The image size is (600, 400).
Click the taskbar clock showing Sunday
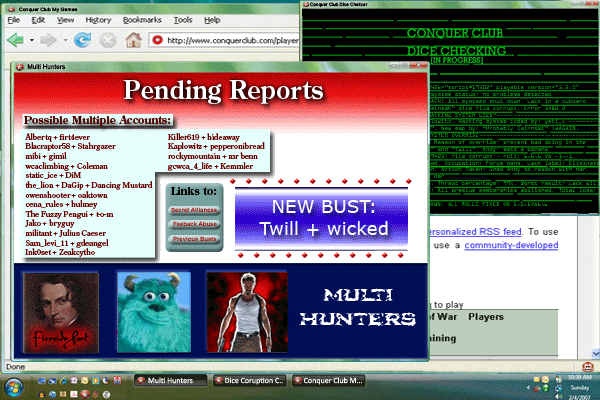point(579,387)
